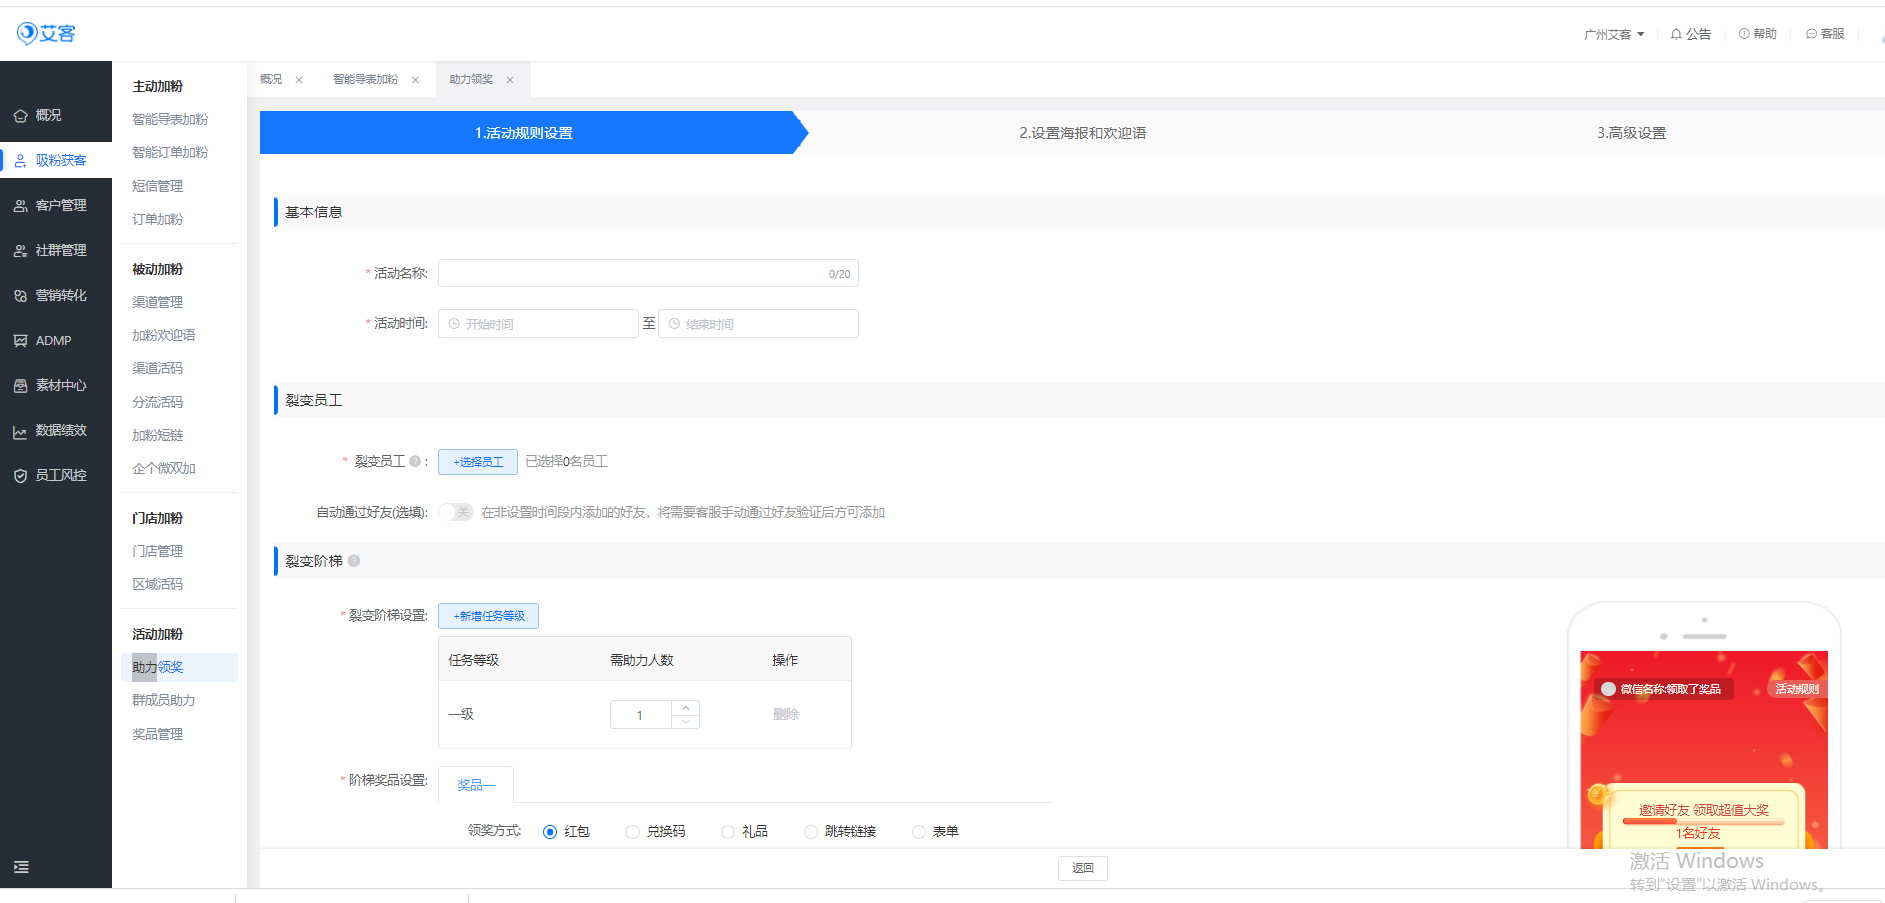Screen dimensions: 1885x903
Task: Close the 智能导表加粉 tab
Action: pos(415,80)
